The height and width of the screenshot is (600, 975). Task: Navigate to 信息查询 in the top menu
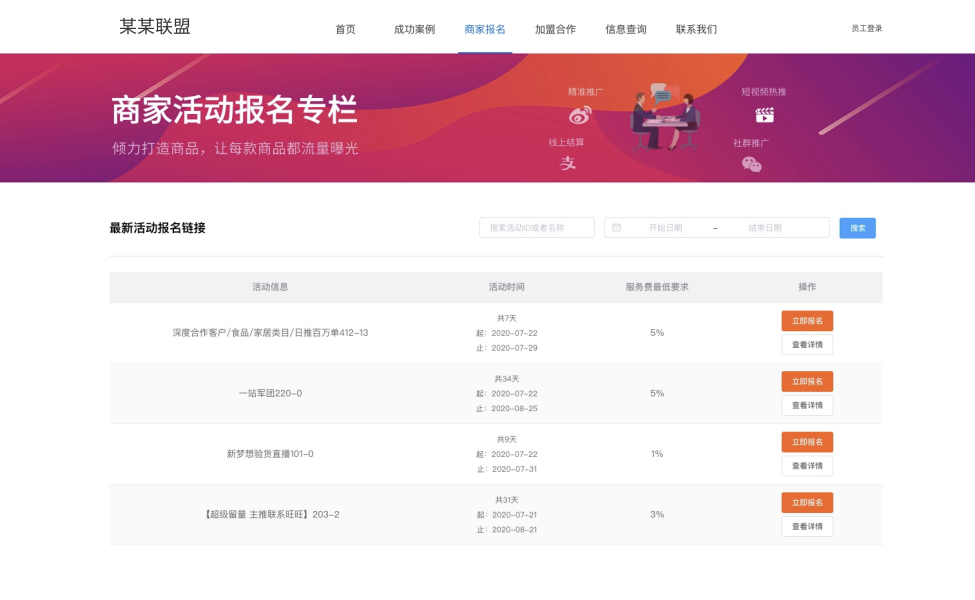[x=626, y=29]
